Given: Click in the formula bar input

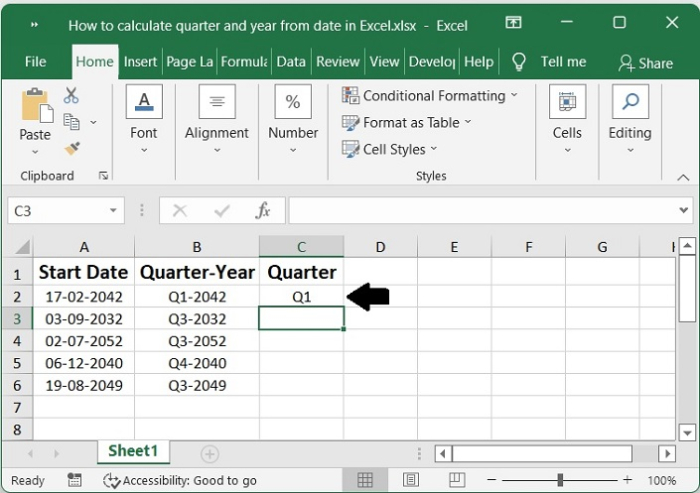Looking at the screenshot, I should 482,210.
